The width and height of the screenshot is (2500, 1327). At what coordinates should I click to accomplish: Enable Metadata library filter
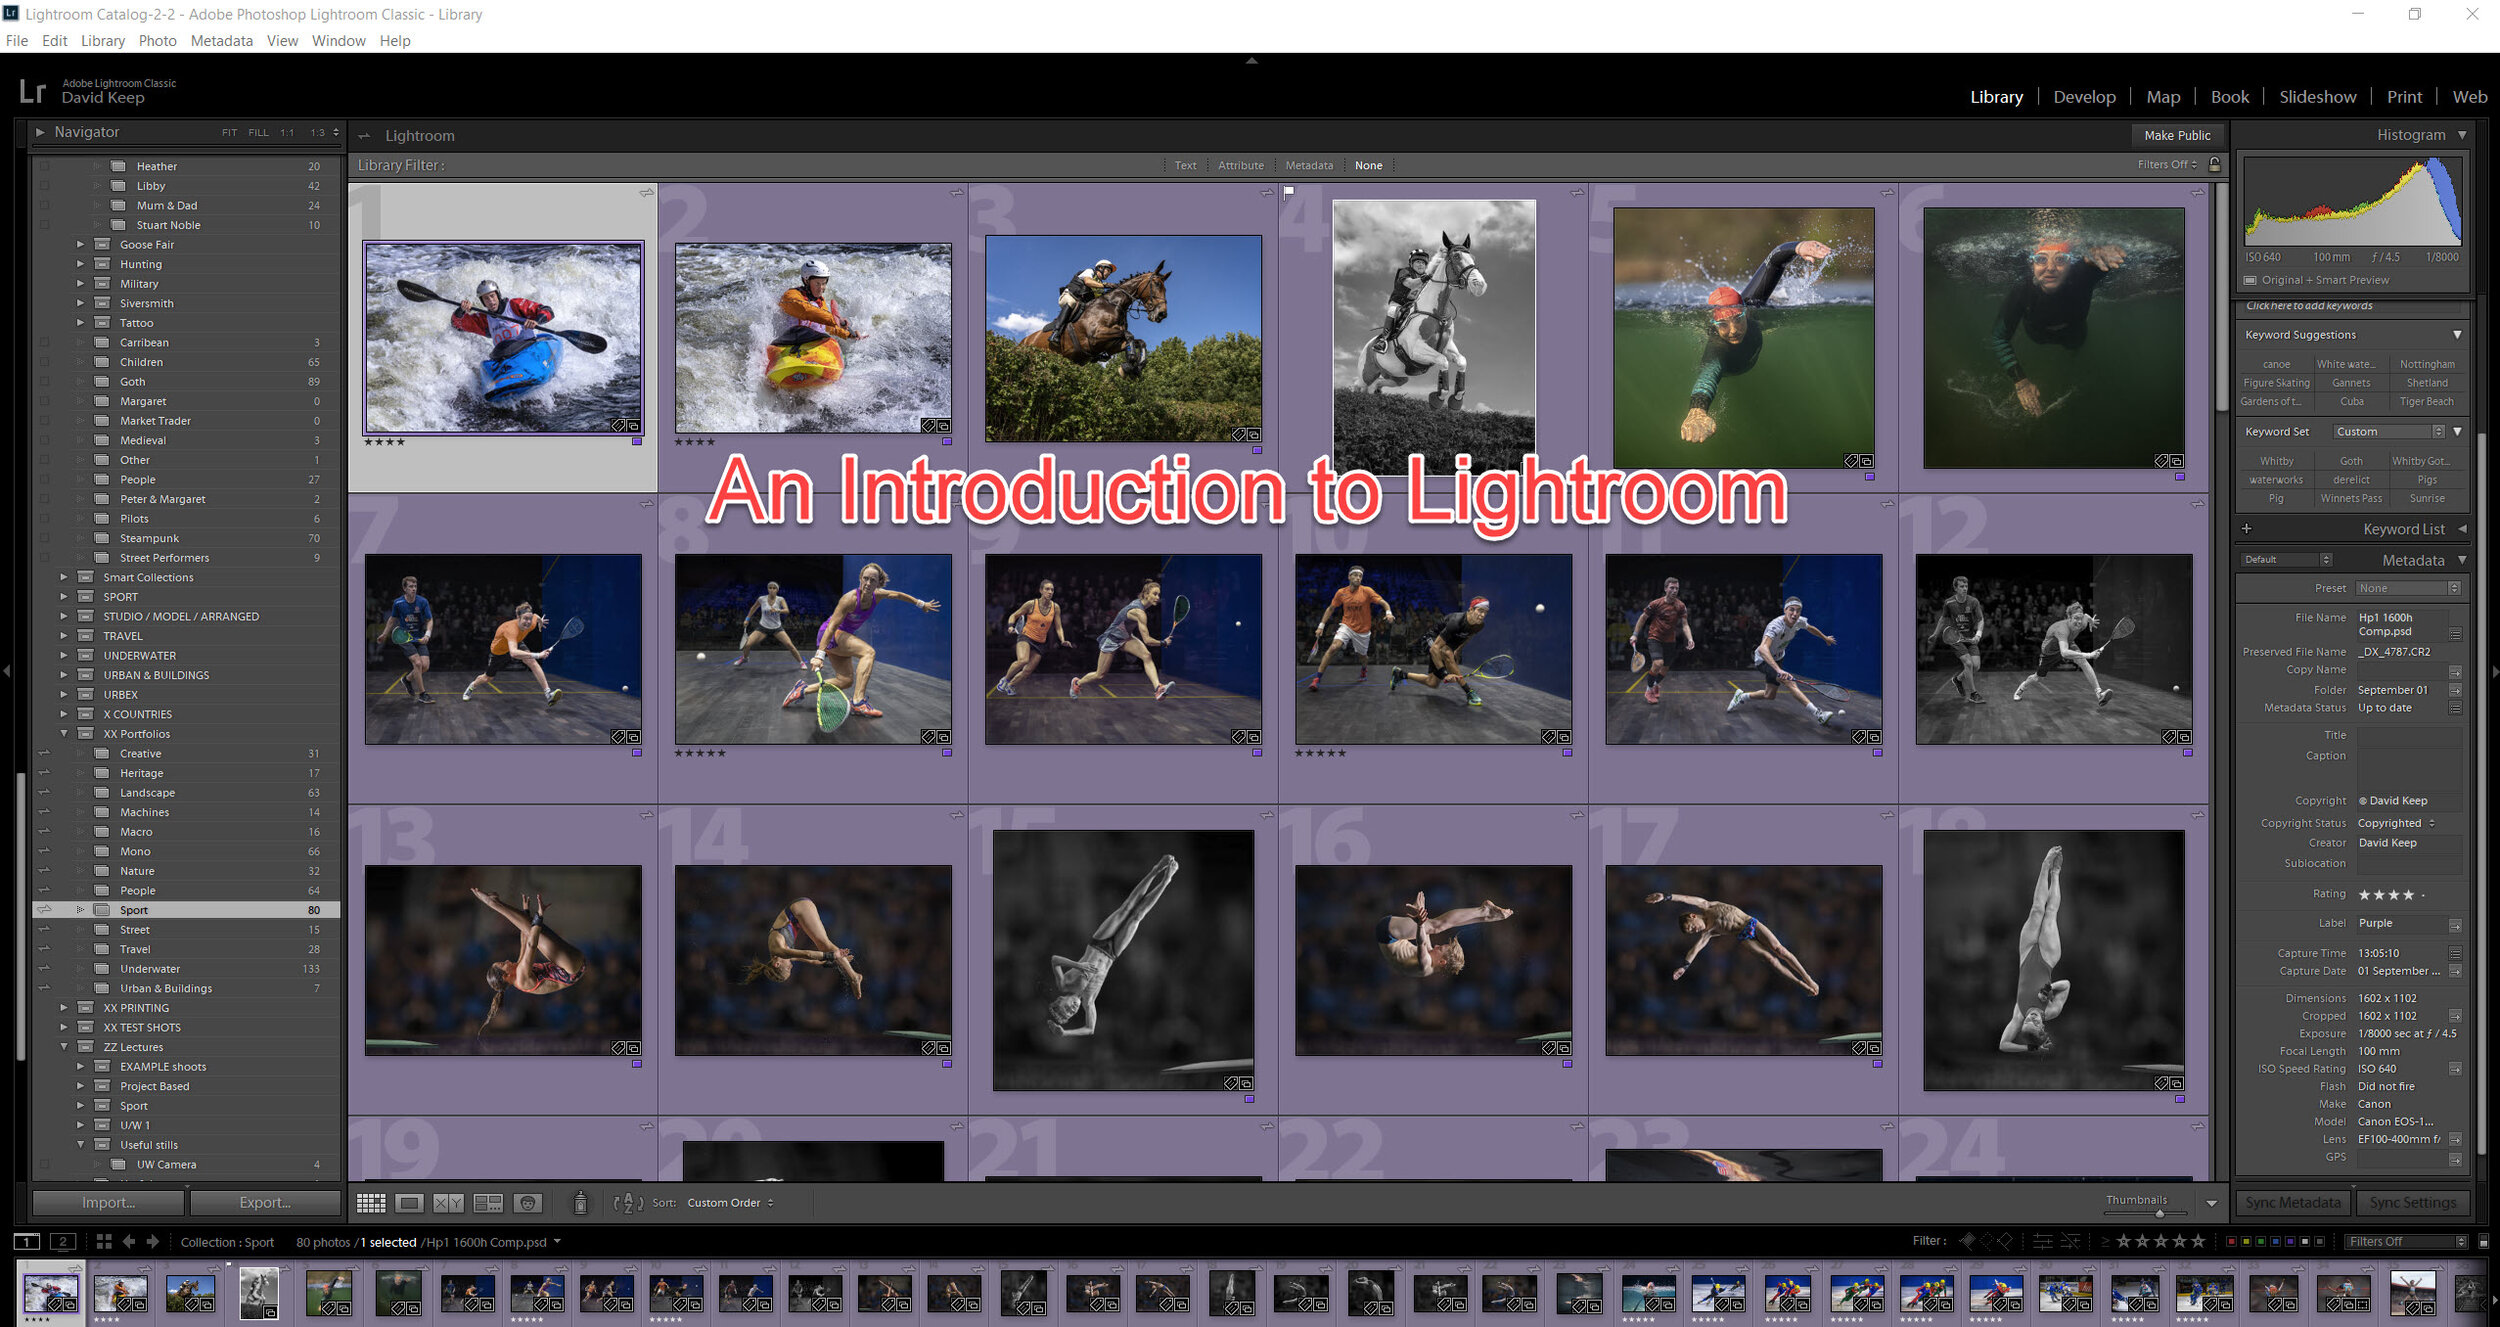pos(1309,165)
